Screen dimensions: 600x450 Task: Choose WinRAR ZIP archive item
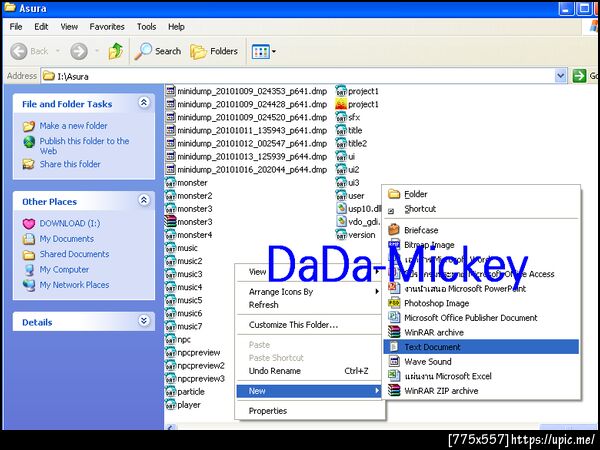pyautogui.click(x=481, y=391)
